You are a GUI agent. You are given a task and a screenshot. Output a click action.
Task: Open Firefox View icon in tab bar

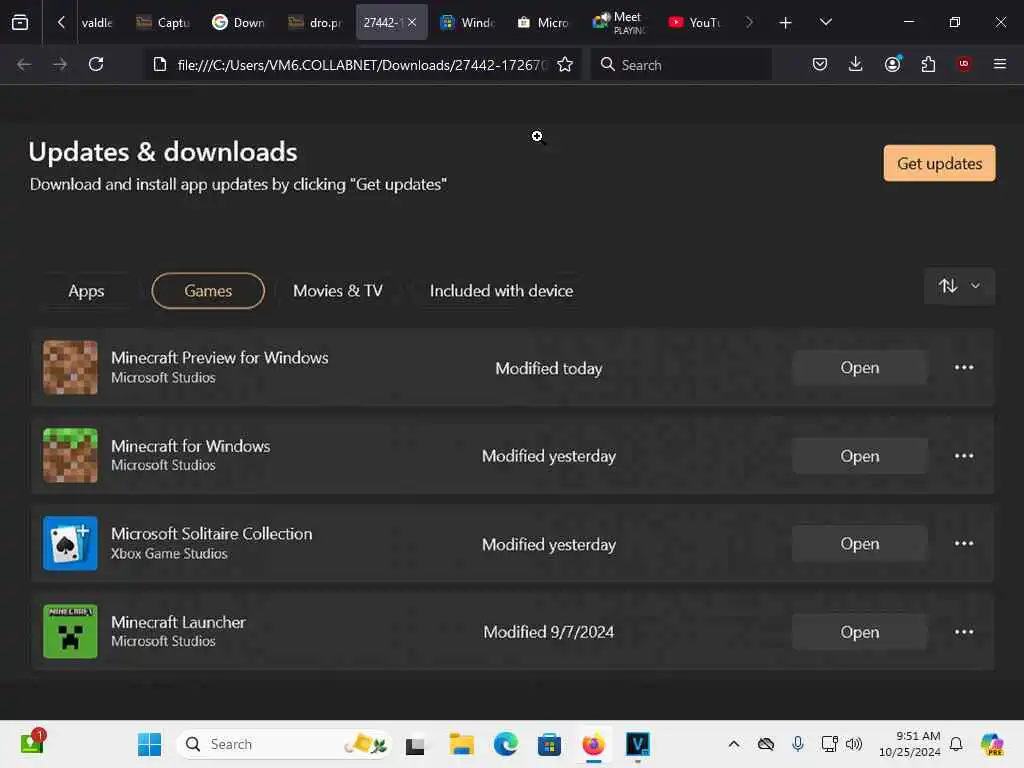(20, 22)
